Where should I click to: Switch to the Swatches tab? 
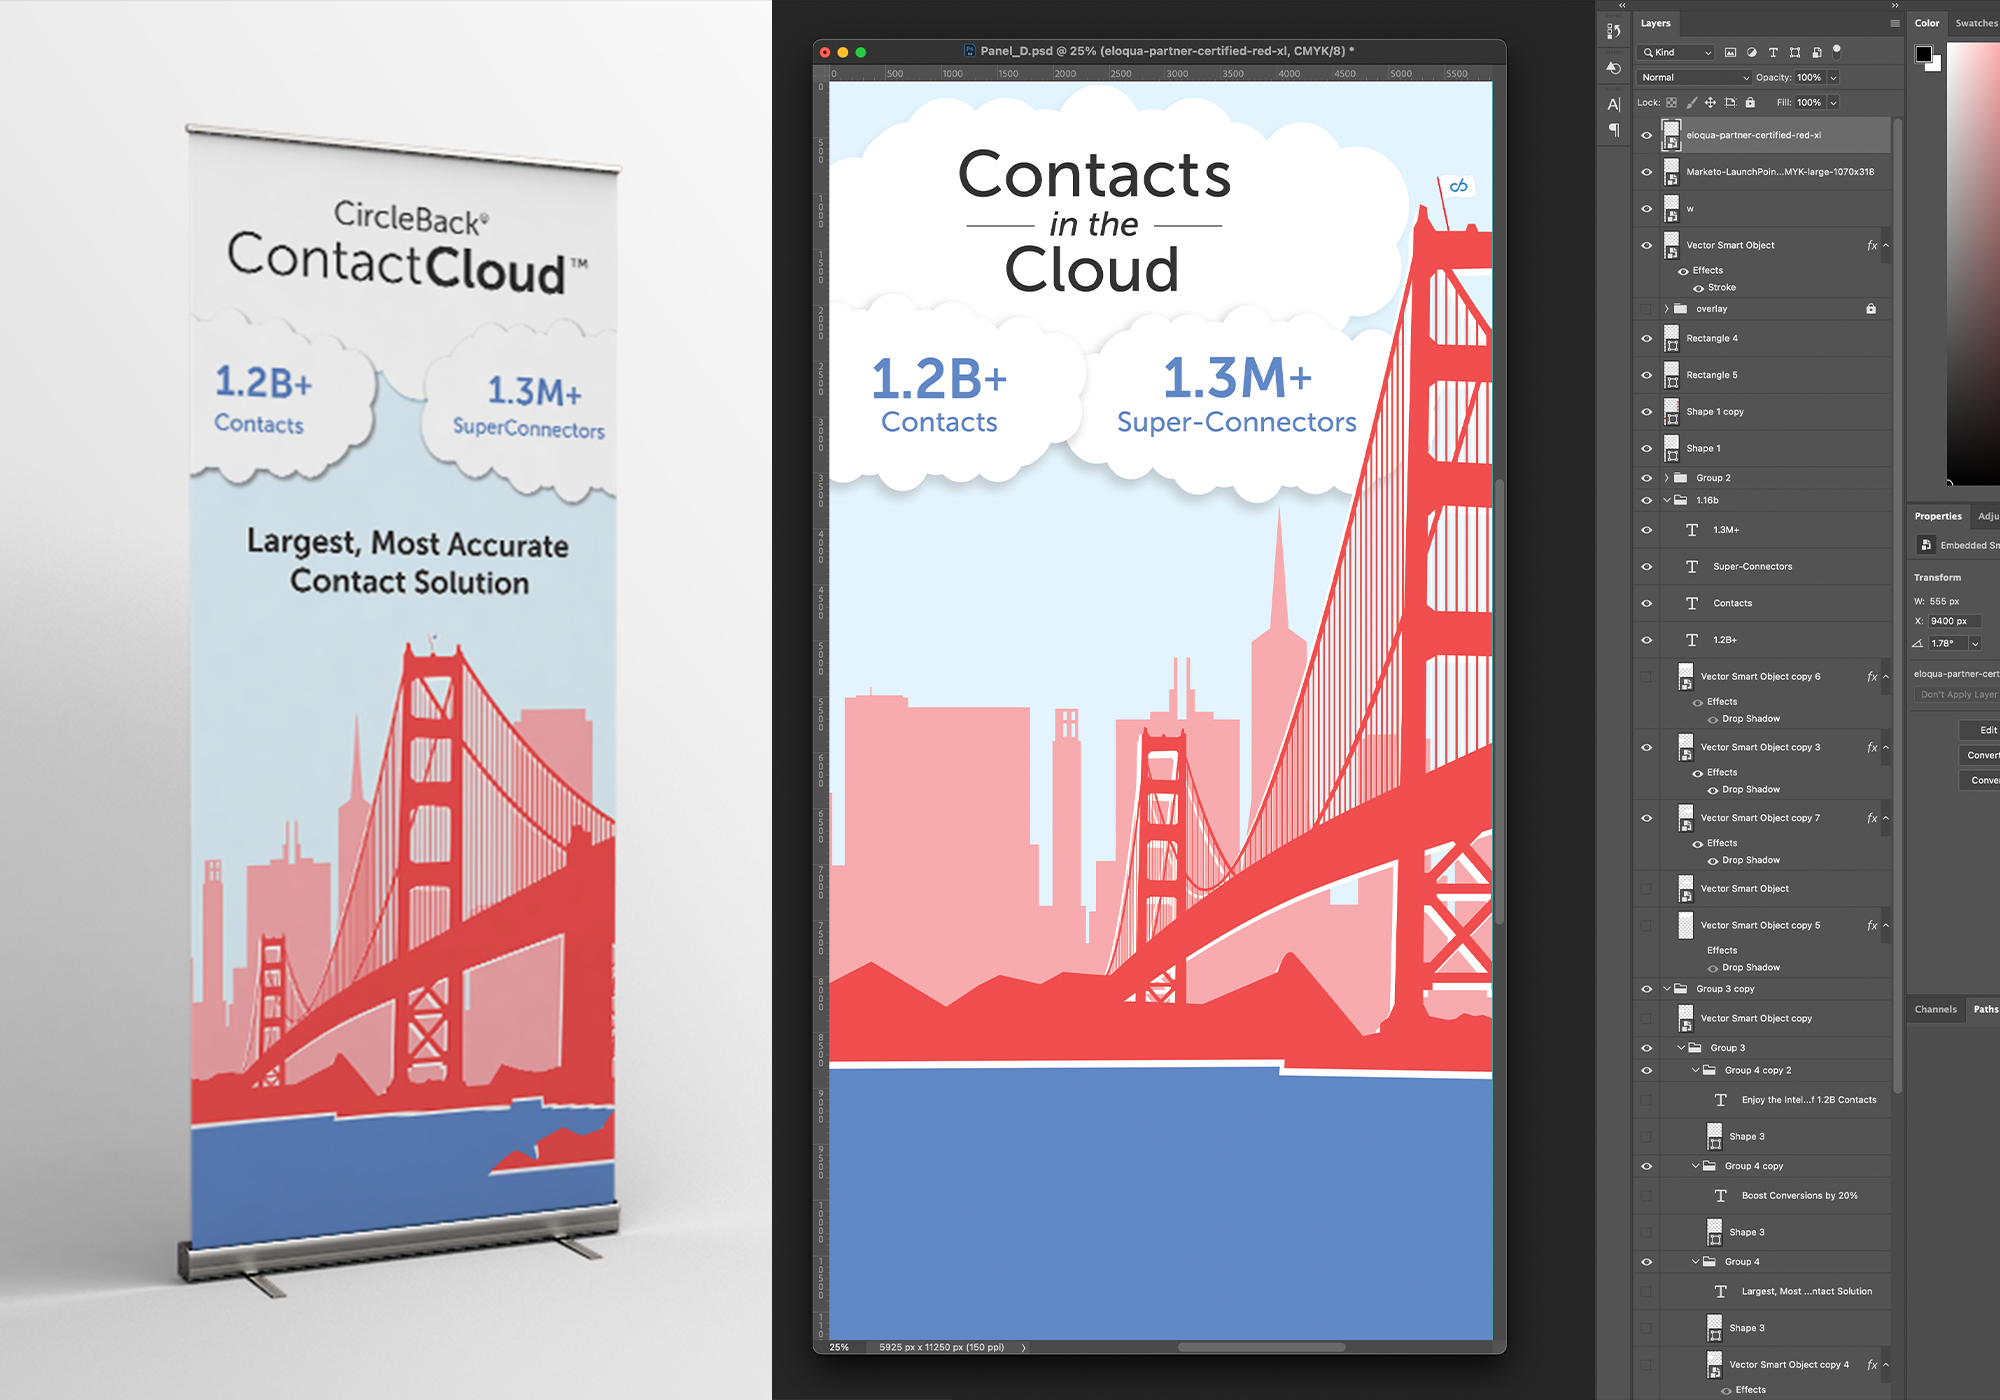tap(1977, 23)
